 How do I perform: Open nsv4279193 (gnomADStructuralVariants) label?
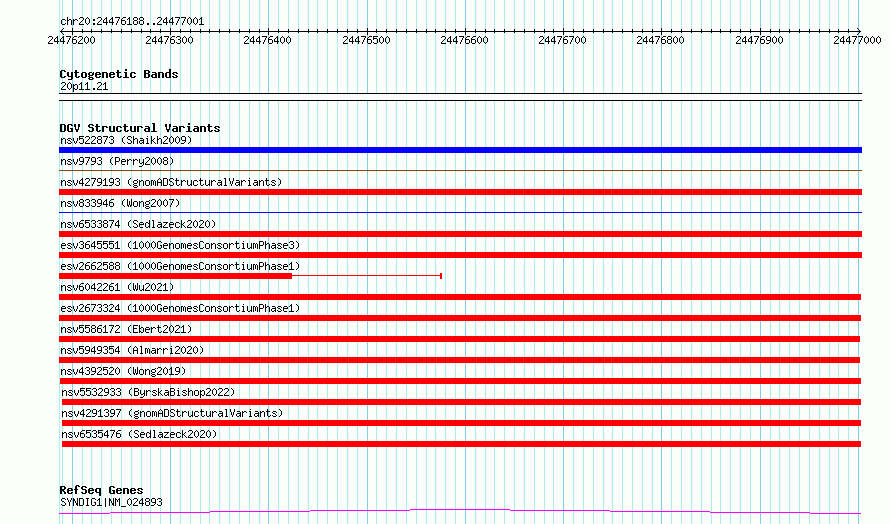pos(171,182)
